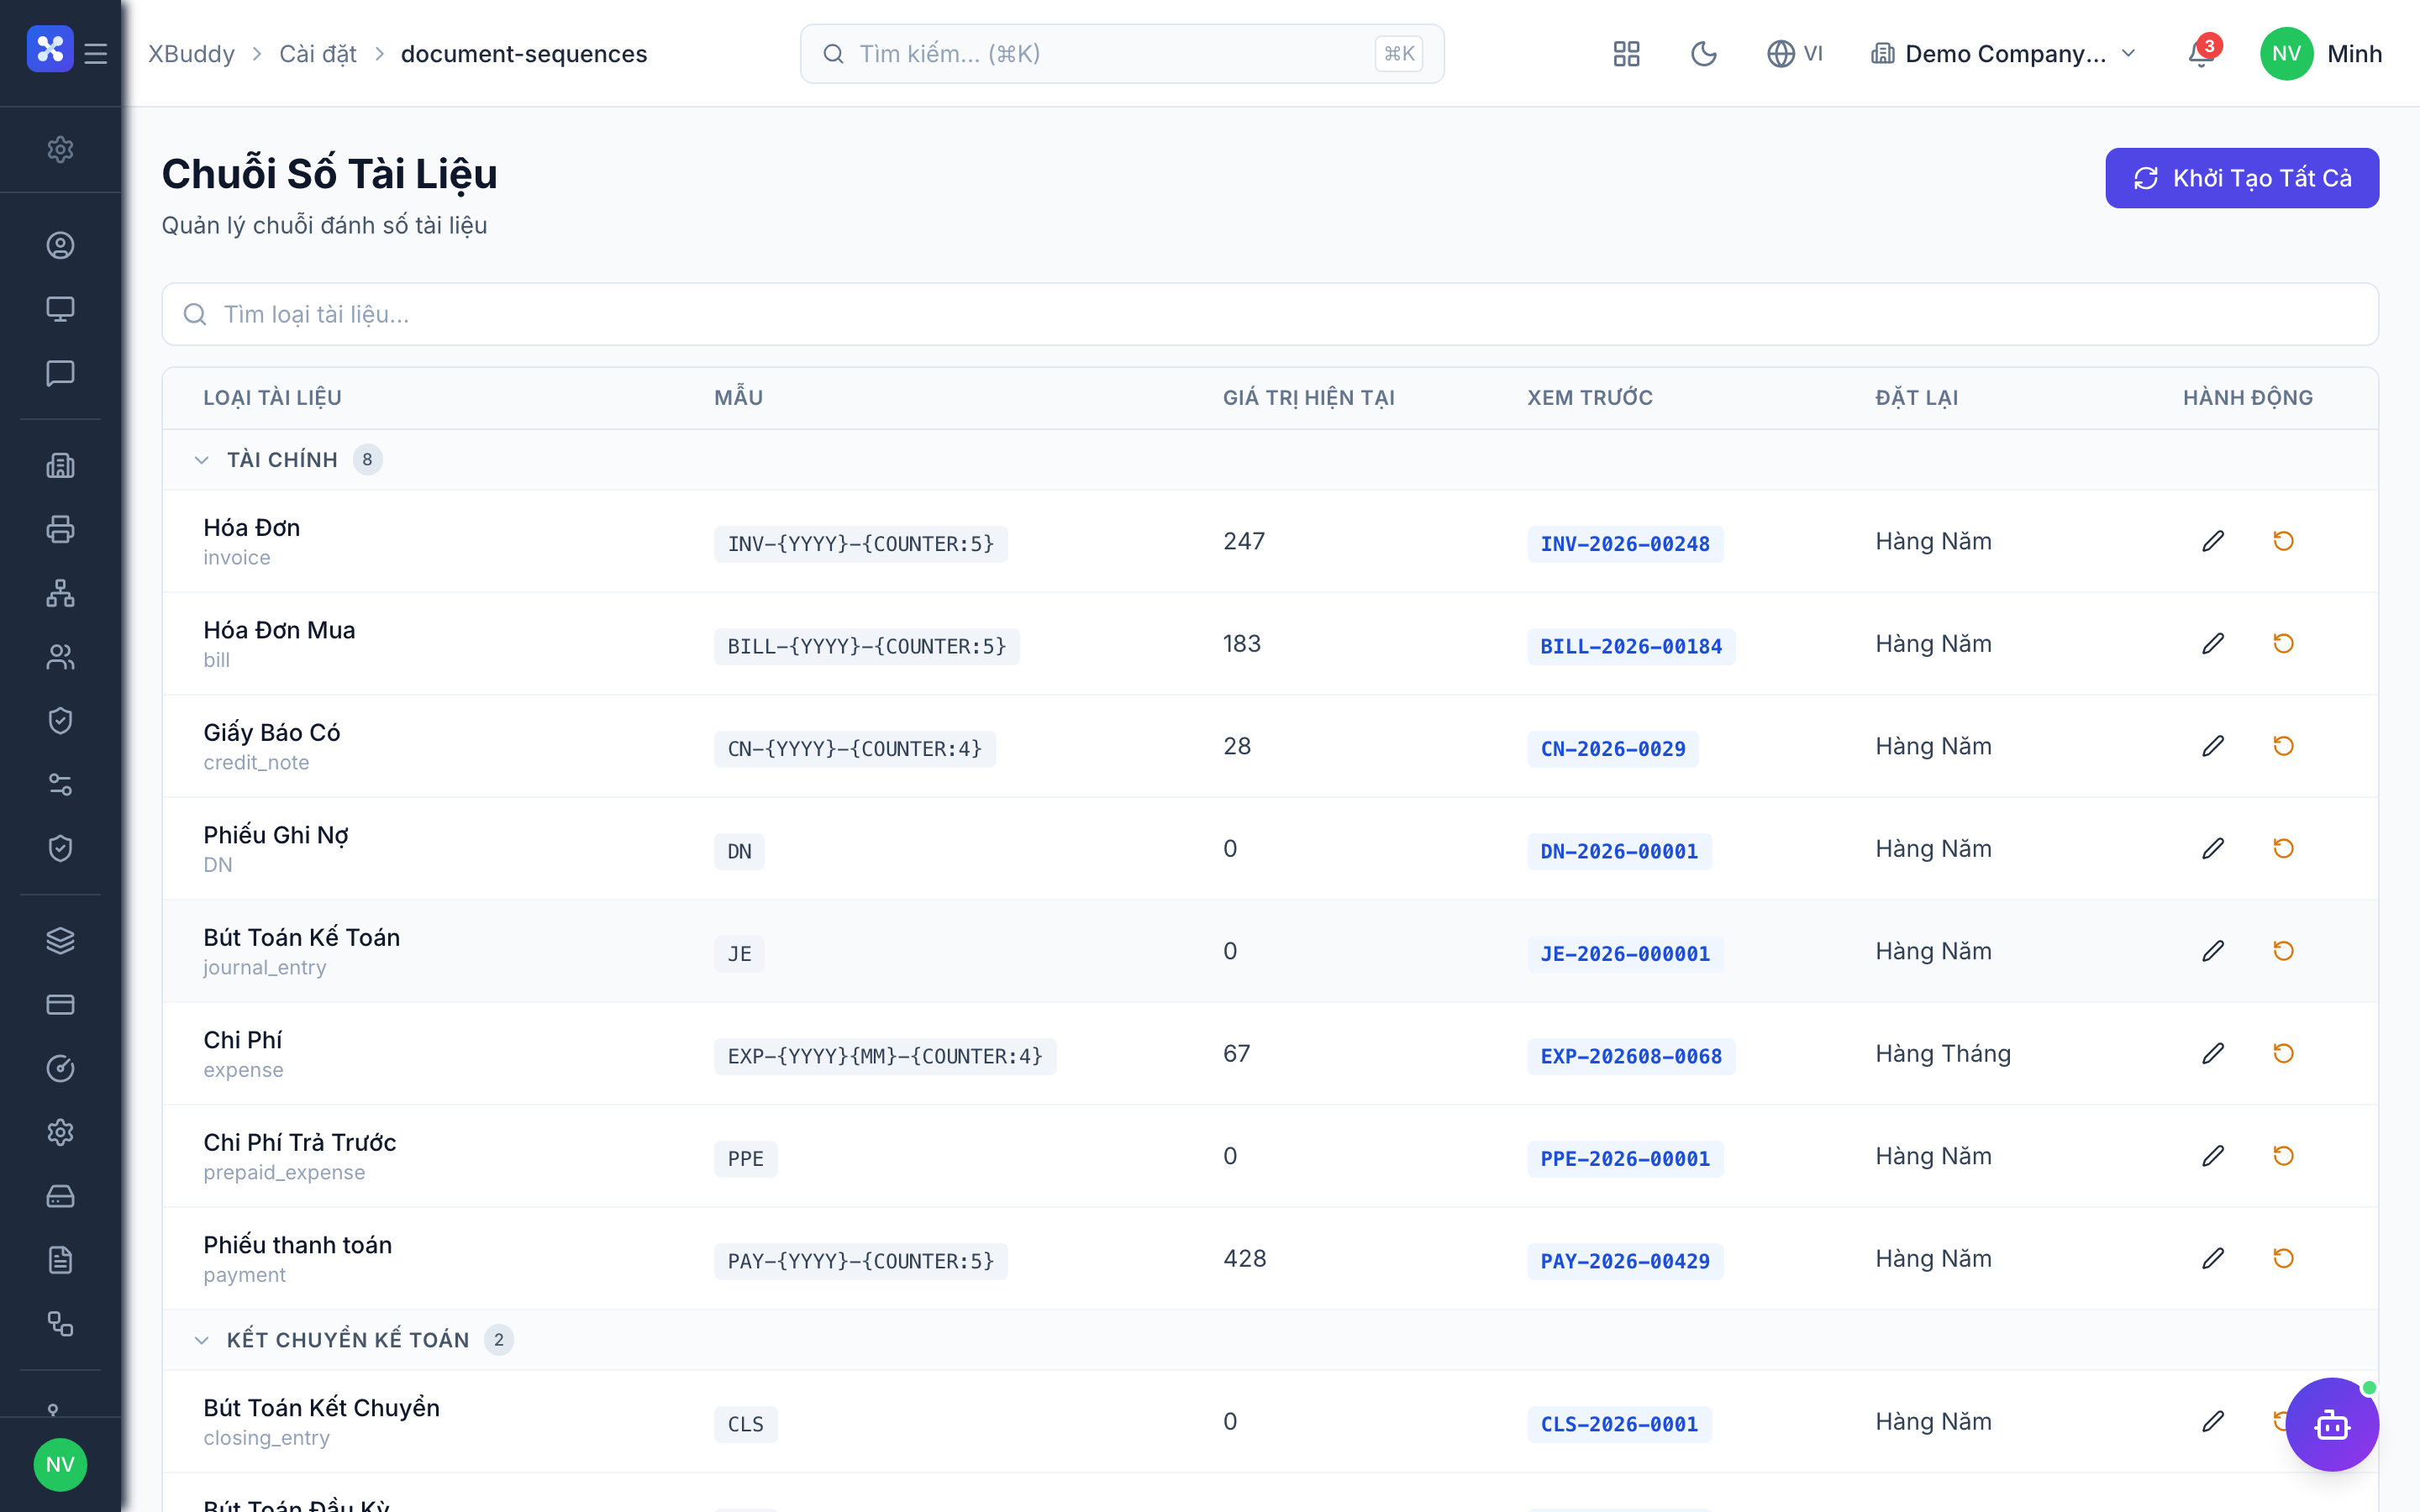Click the NV avatar at sidebar bottom
This screenshot has width=2420, height=1512.
click(x=60, y=1465)
